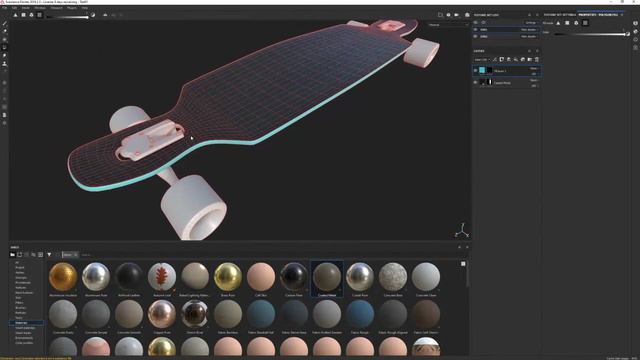Add effect to layer via wand icon
The height and width of the screenshot is (360, 640).
(495, 60)
